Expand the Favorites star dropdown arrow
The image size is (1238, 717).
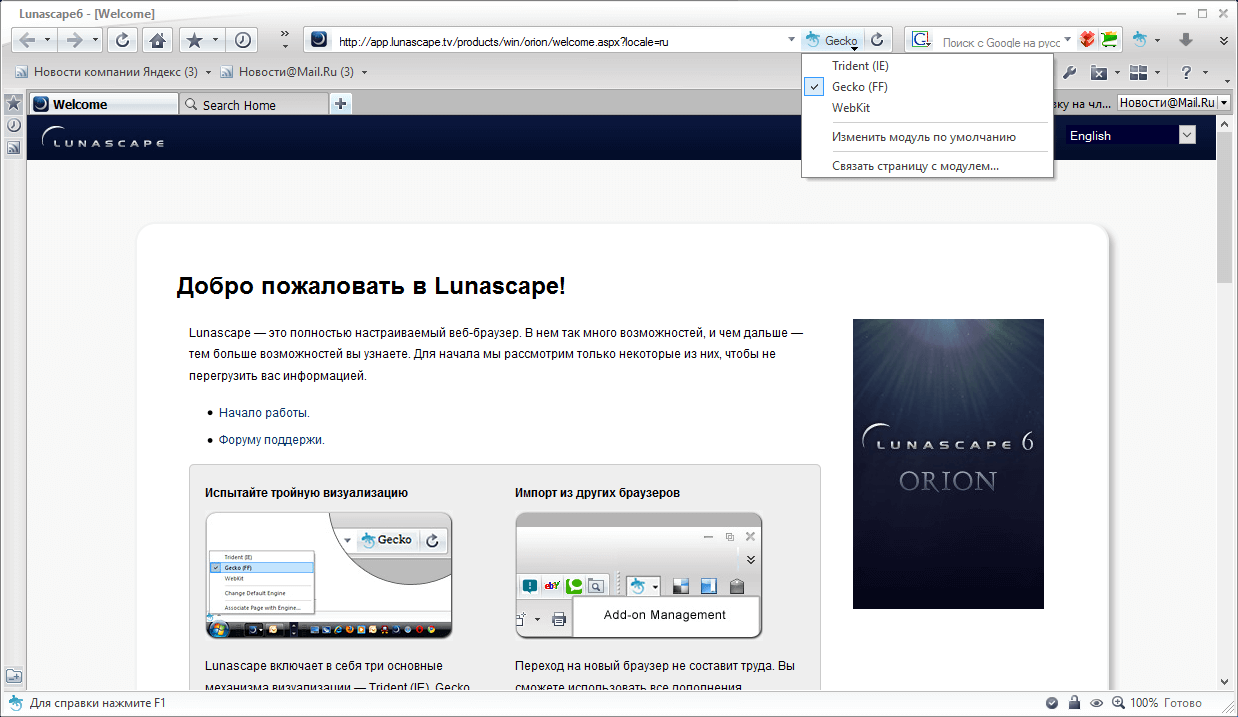(216, 40)
